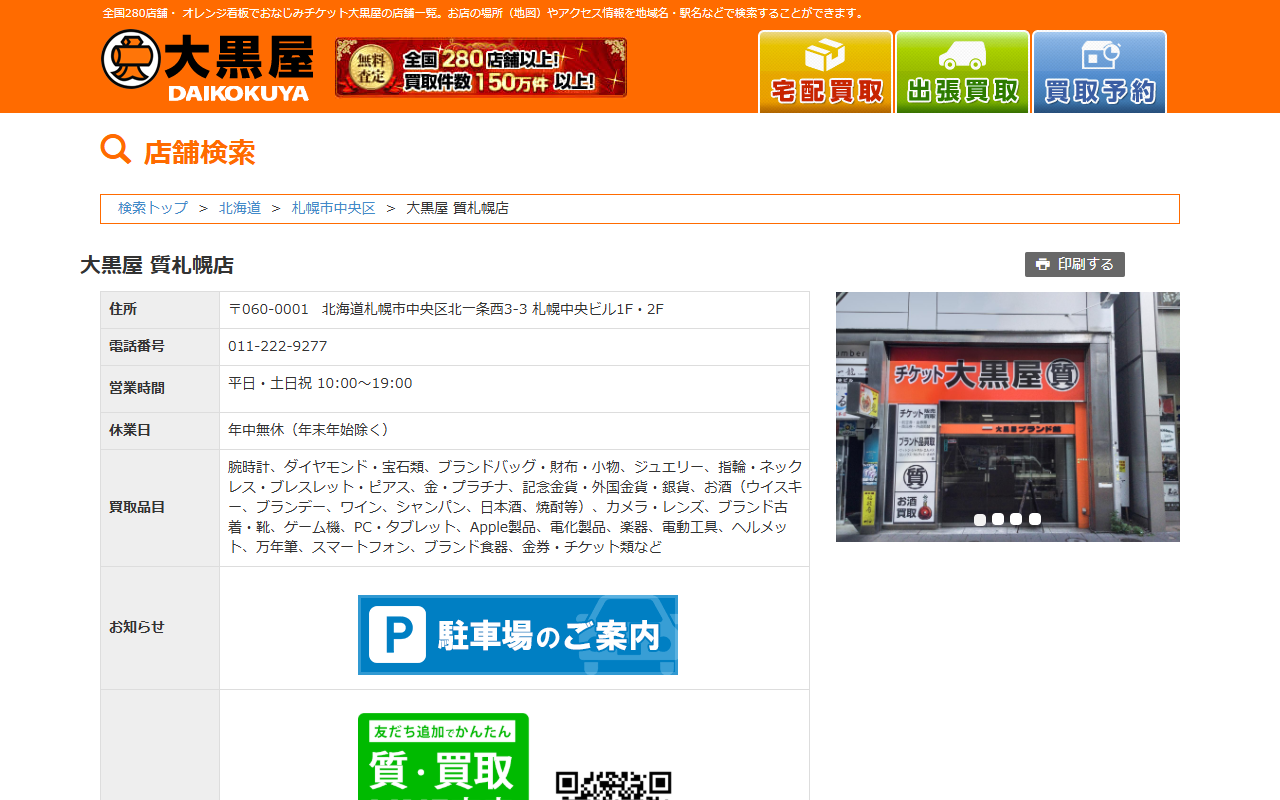Click the green 質・買取 LINE banner
Viewport: 1280px width, 800px height.
tap(443, 757)
